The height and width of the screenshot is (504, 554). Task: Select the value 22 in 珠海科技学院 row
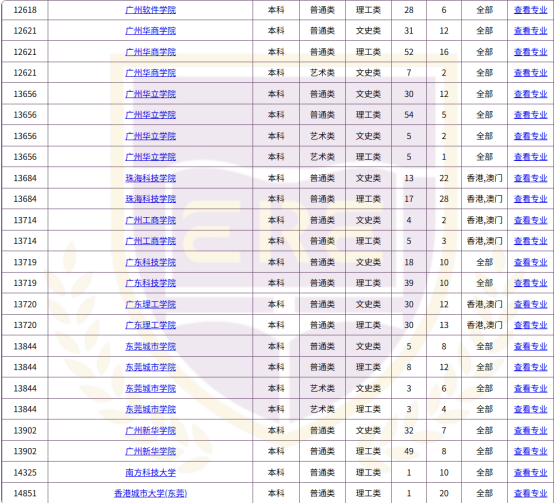click(444, 178)
